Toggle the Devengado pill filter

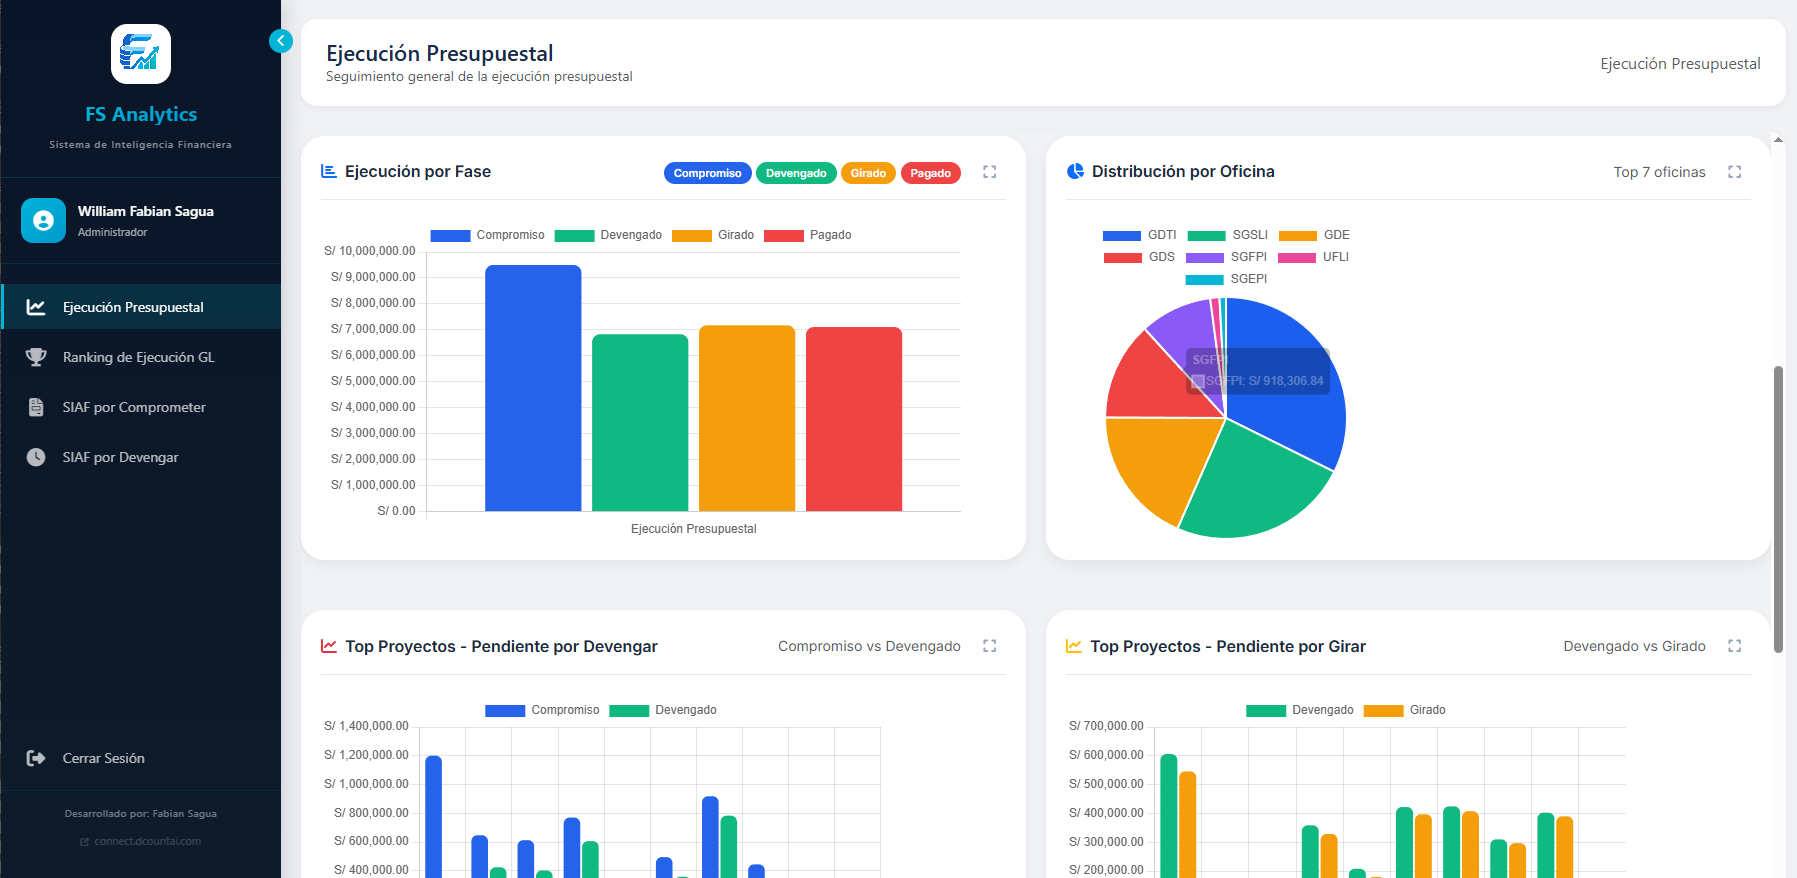point(796,173)
